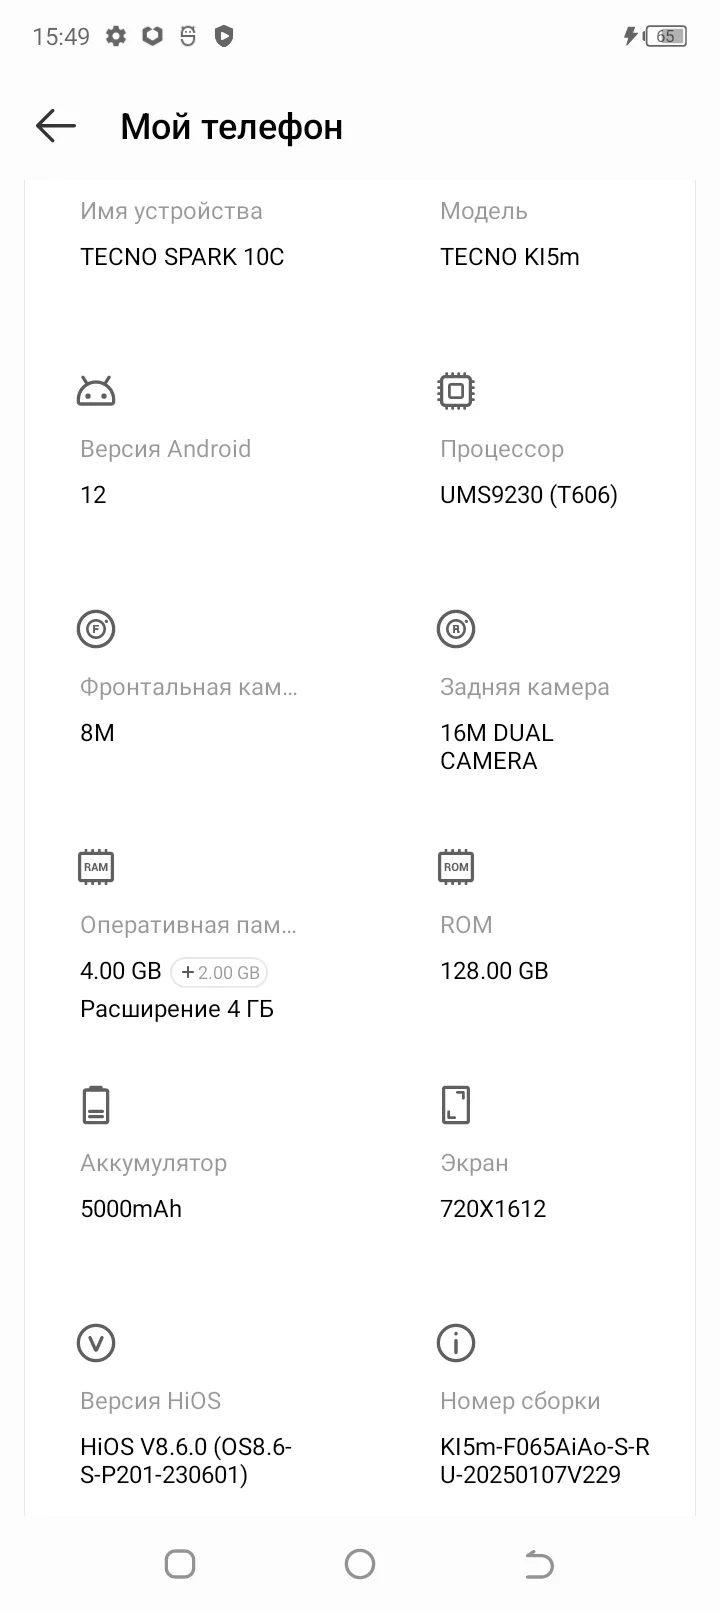Tap the Android robot icon
The width and height of the screenshot is (720, 1612).
96,391
